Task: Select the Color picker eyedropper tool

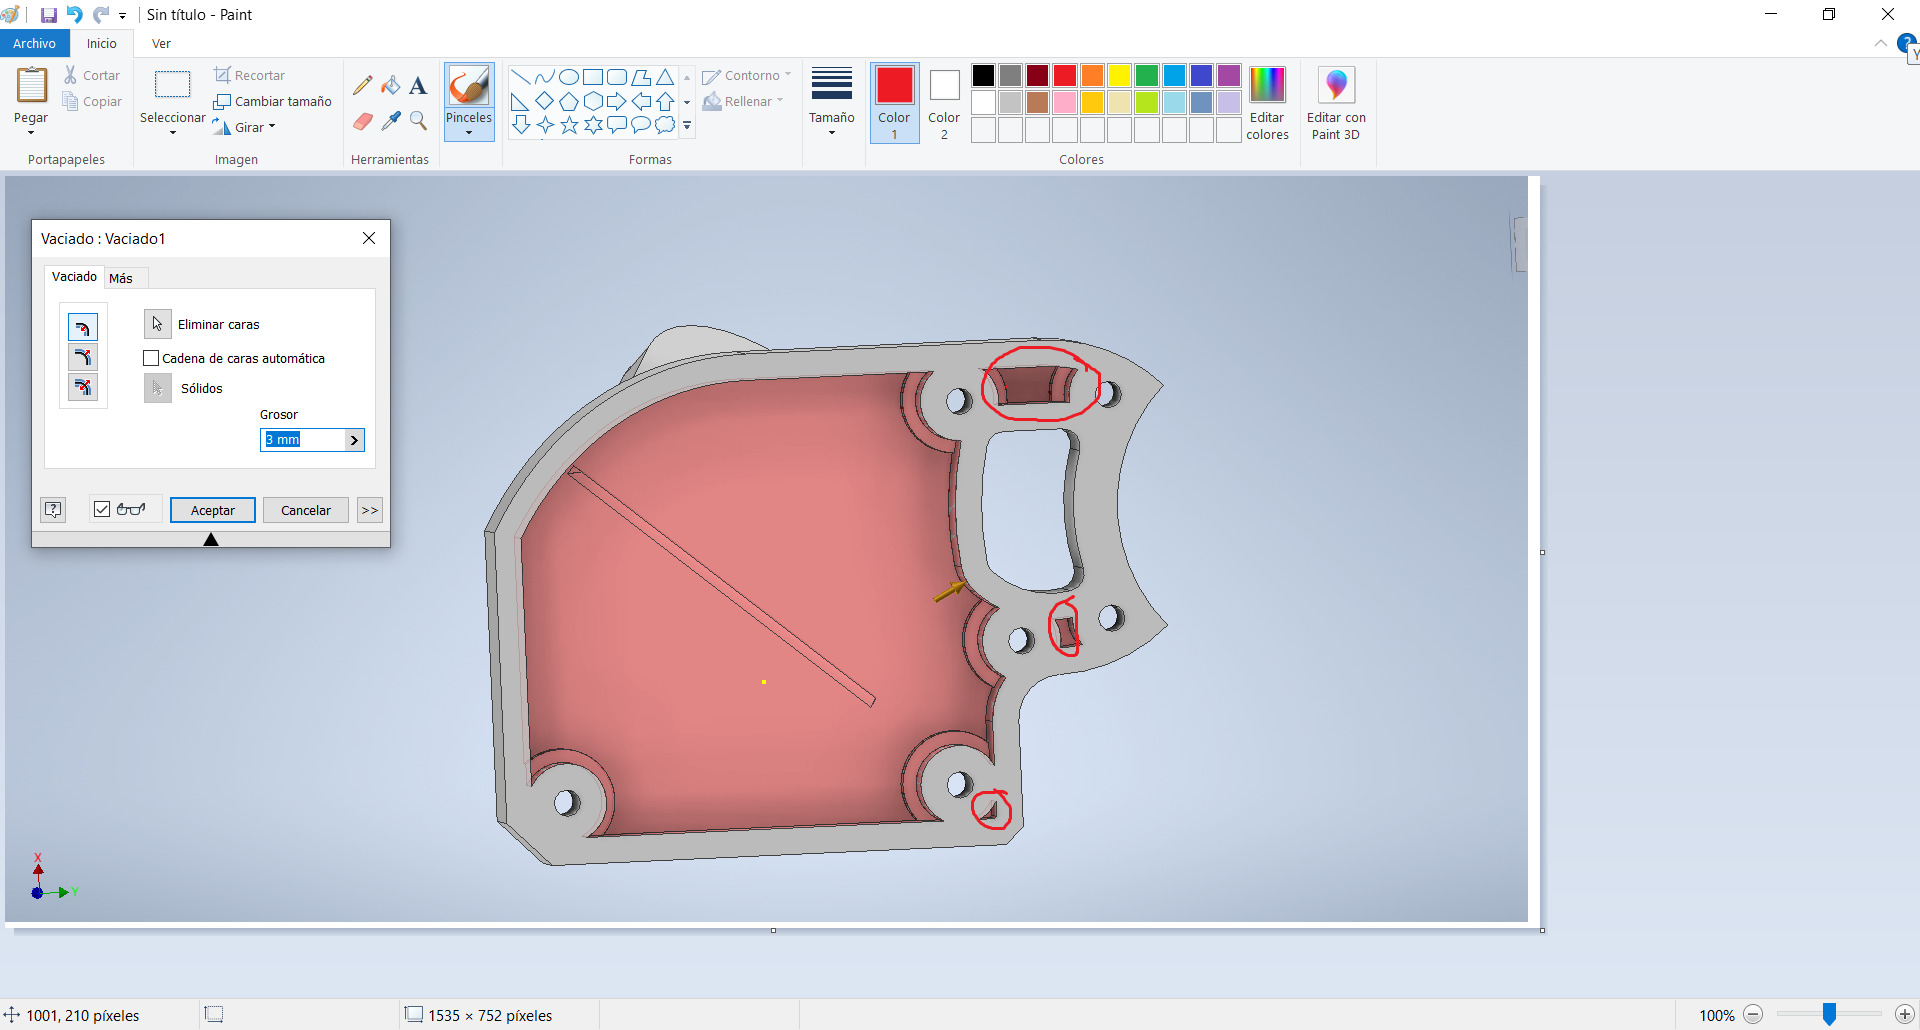Action: pos(390,121)
